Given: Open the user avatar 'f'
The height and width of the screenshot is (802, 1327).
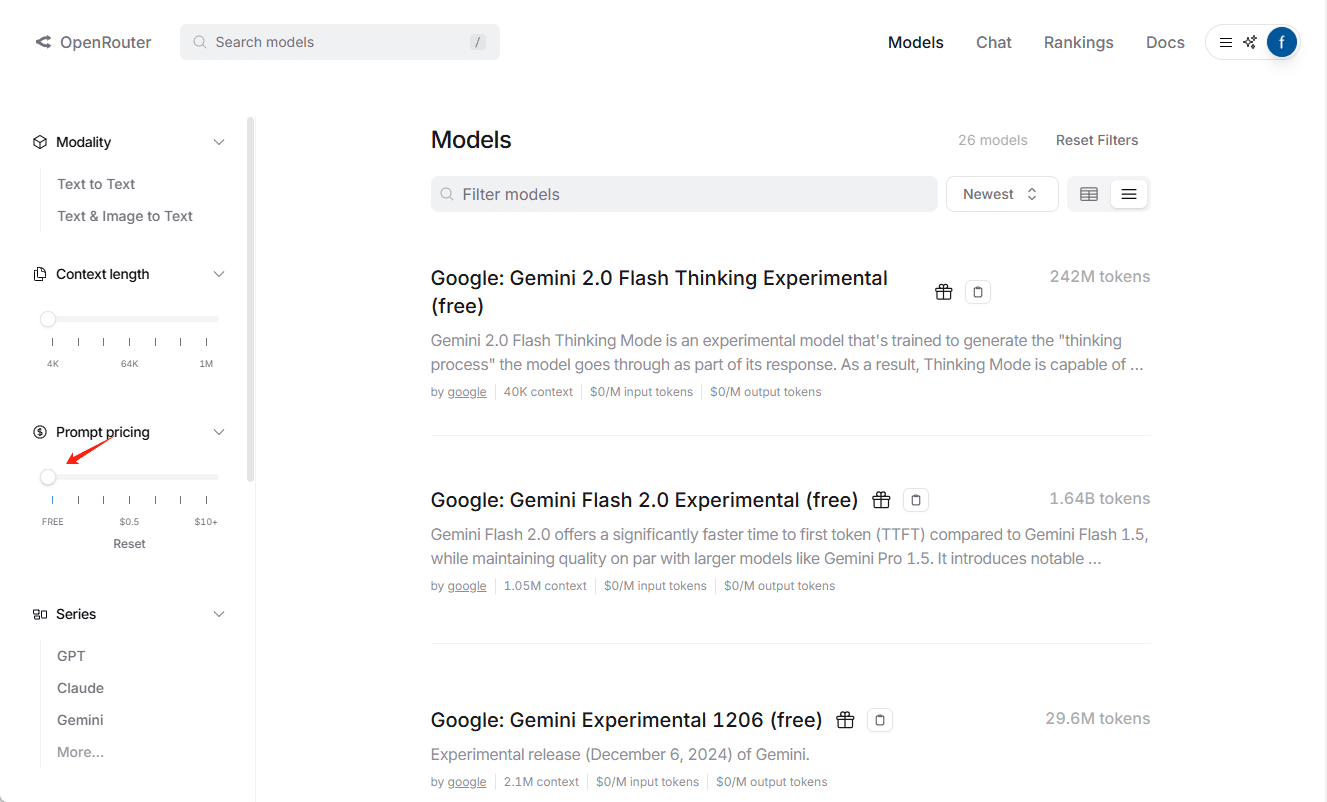Looking at the screenshot, I should (x=1282, y=42).
